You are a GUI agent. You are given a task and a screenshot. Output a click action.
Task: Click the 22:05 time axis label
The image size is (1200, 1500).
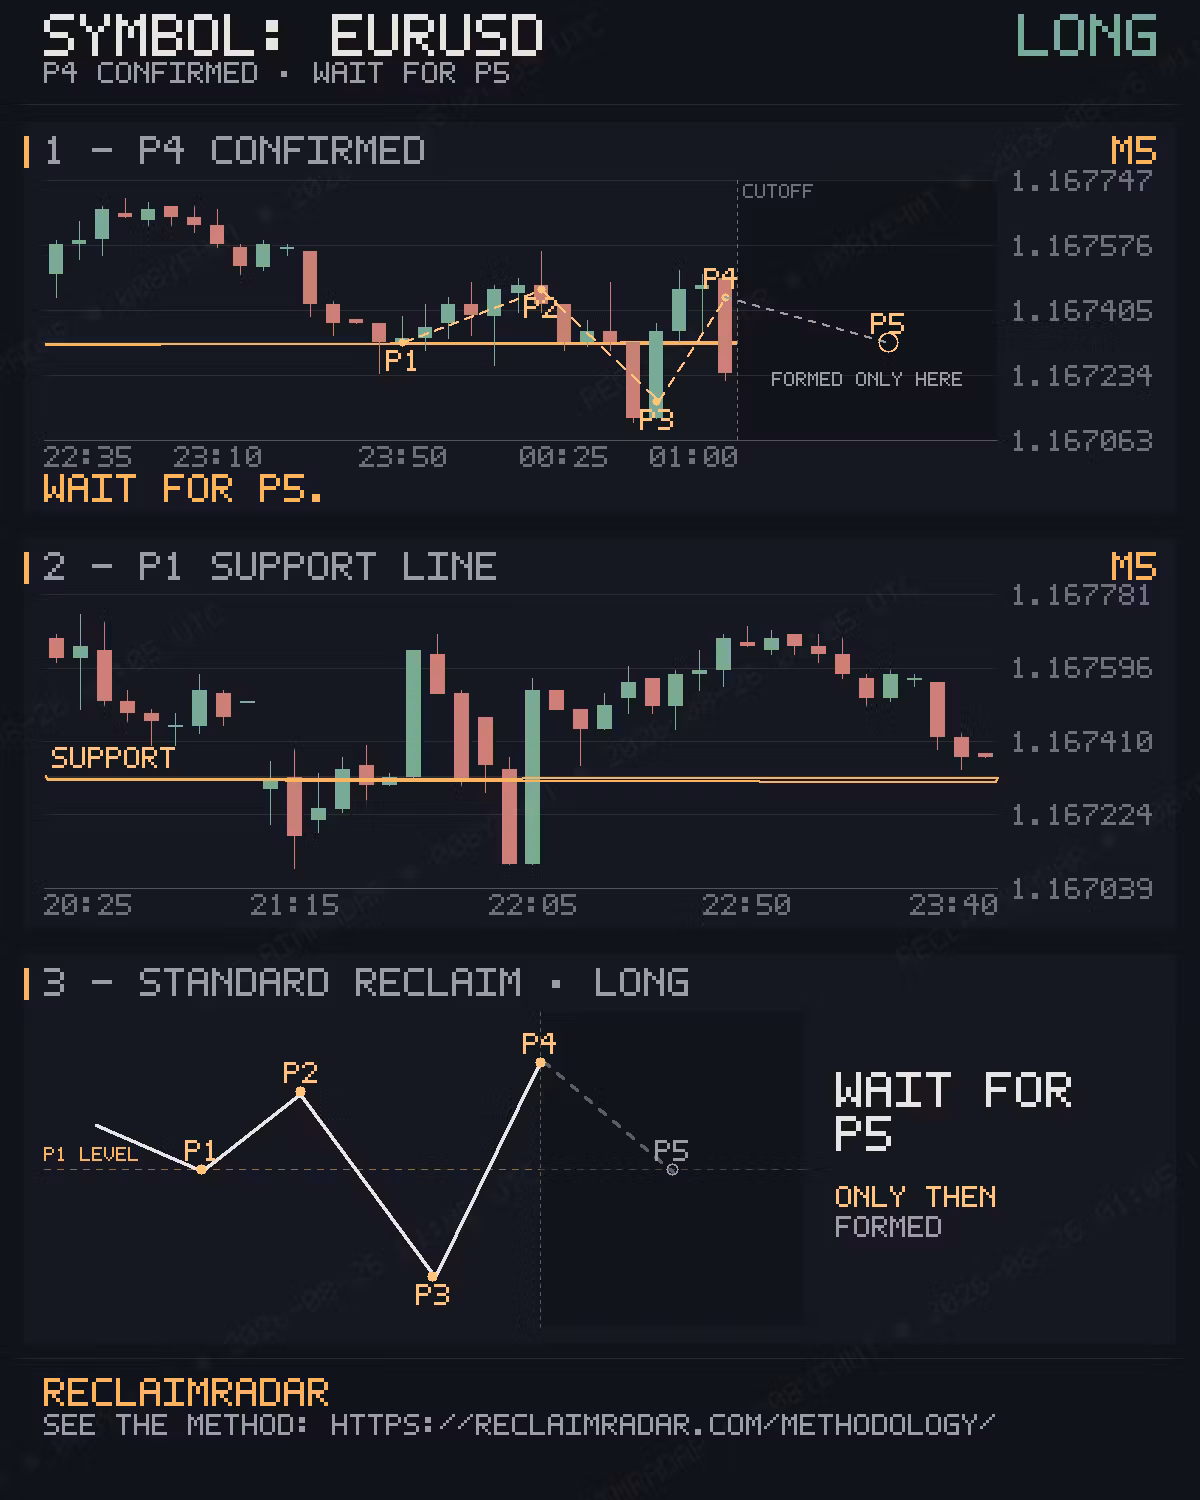tap(532, 905)
